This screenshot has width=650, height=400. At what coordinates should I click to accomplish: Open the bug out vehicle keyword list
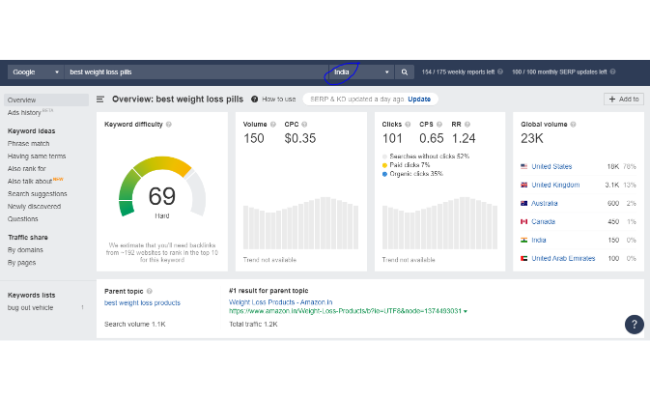pos(30,308)
